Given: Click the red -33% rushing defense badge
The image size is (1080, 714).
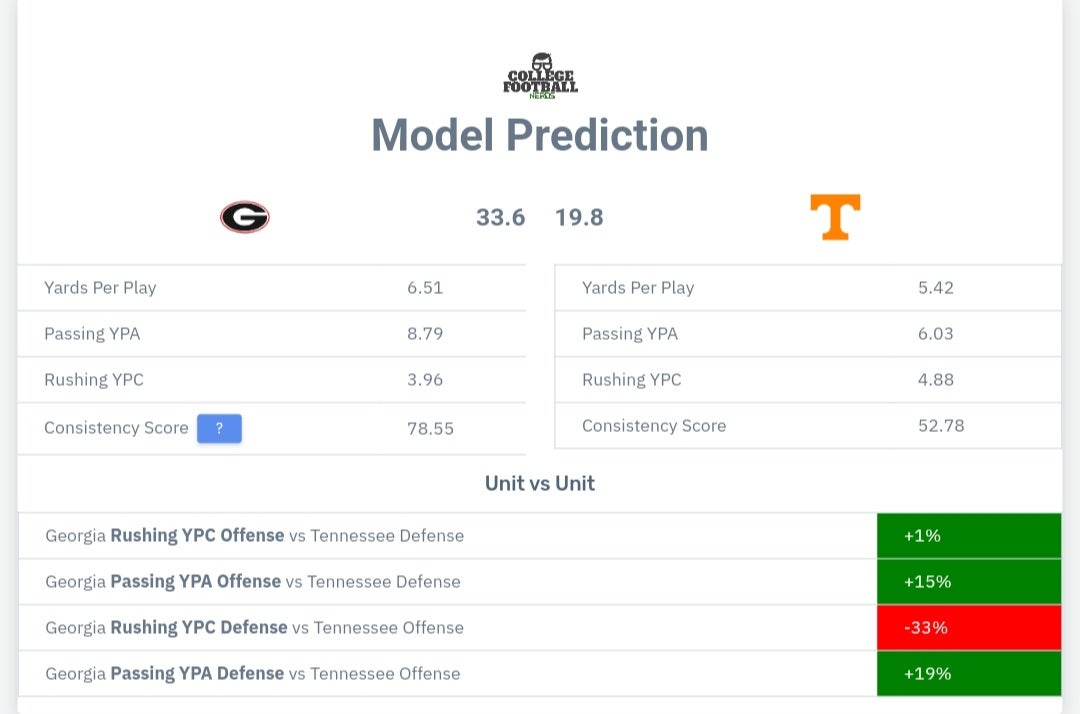Looking at the screenshot, I should coord(968,627).
